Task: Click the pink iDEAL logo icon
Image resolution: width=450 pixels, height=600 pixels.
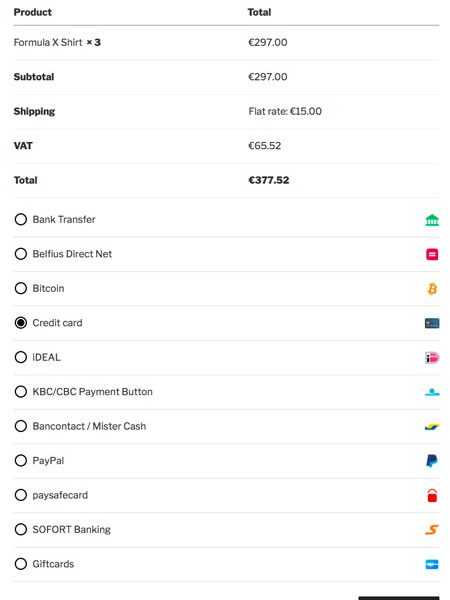Action: coord(432,357)
